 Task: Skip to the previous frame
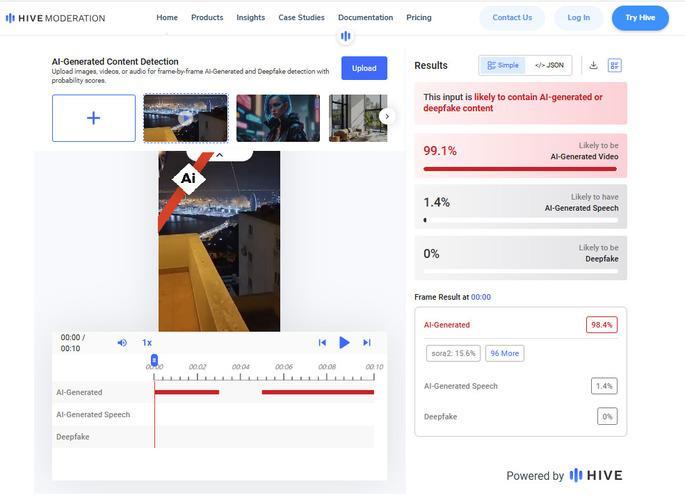[322, 342]
